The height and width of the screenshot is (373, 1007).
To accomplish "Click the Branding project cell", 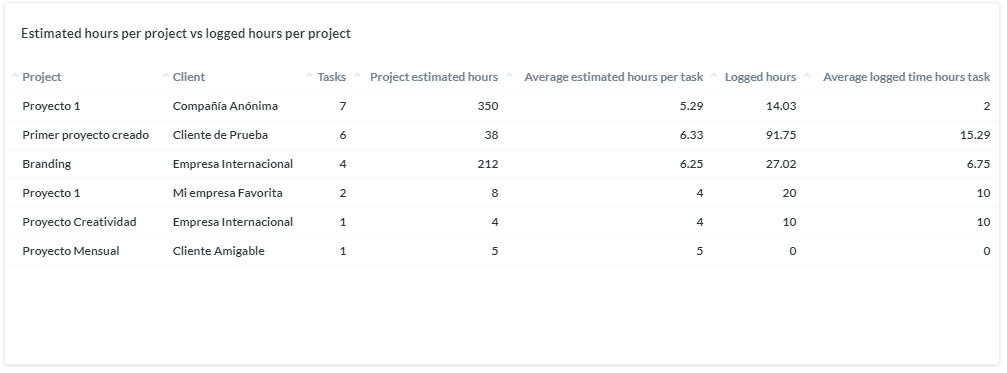I will 46,164.
